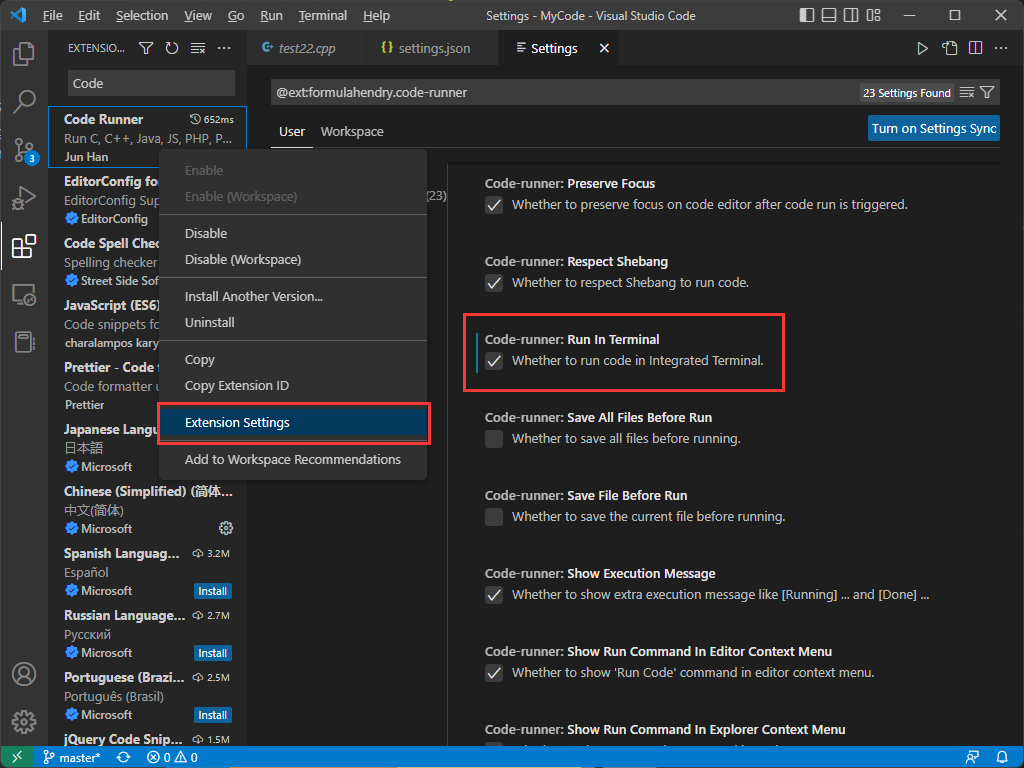Close the Settings editor tab

(x=604, y=48)
